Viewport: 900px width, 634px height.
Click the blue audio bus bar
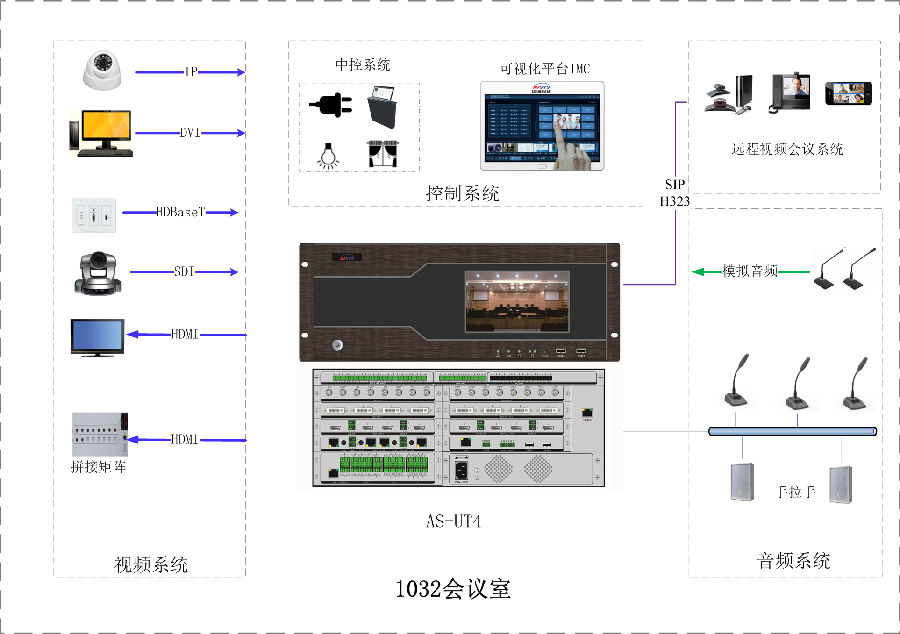point(791,431)
